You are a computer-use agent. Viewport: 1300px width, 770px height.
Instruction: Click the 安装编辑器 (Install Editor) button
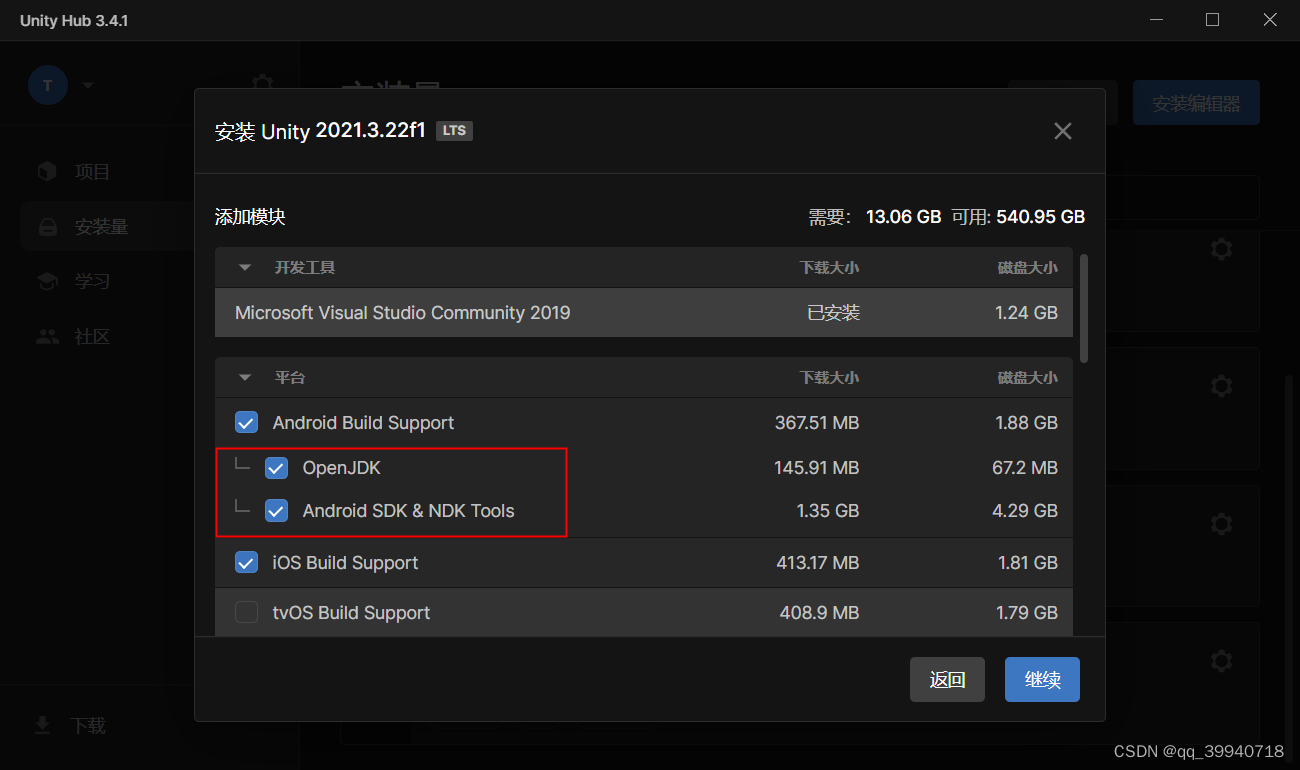1196,103
